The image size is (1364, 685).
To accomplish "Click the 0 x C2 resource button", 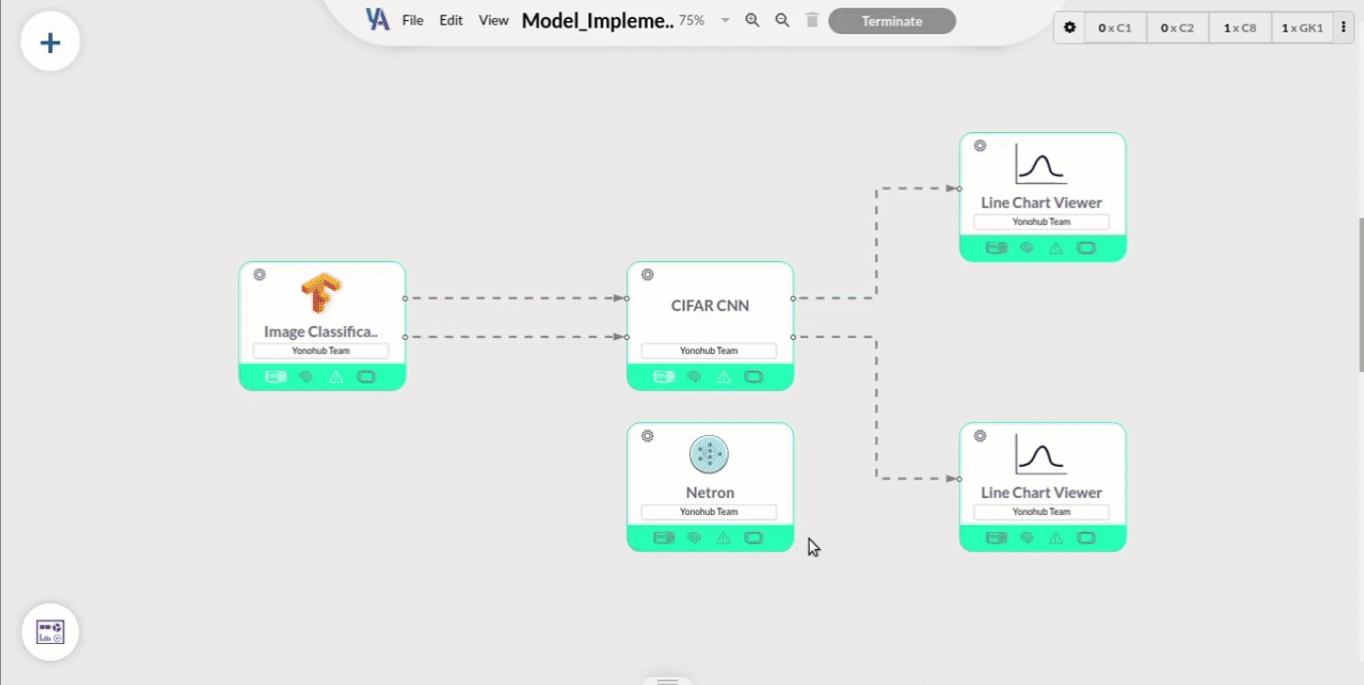I will point(1177,28).
